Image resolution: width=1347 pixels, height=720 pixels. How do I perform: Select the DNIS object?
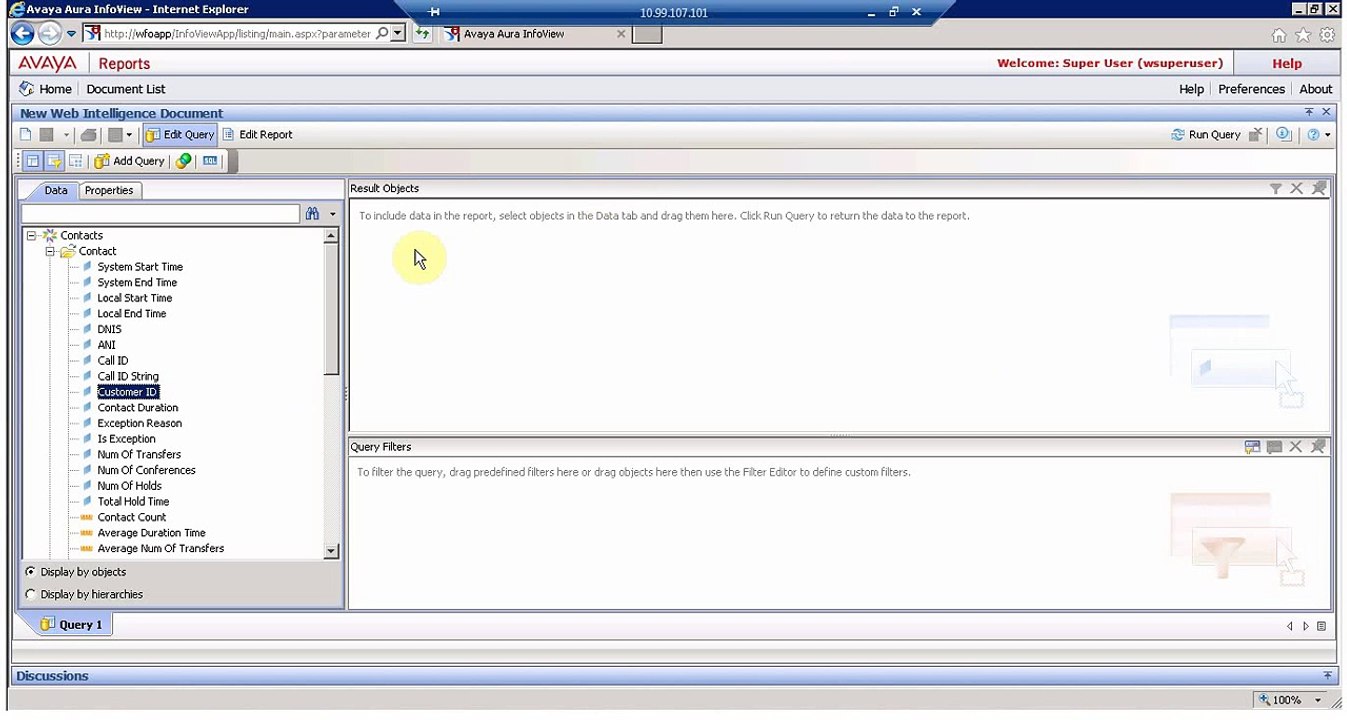109,329
